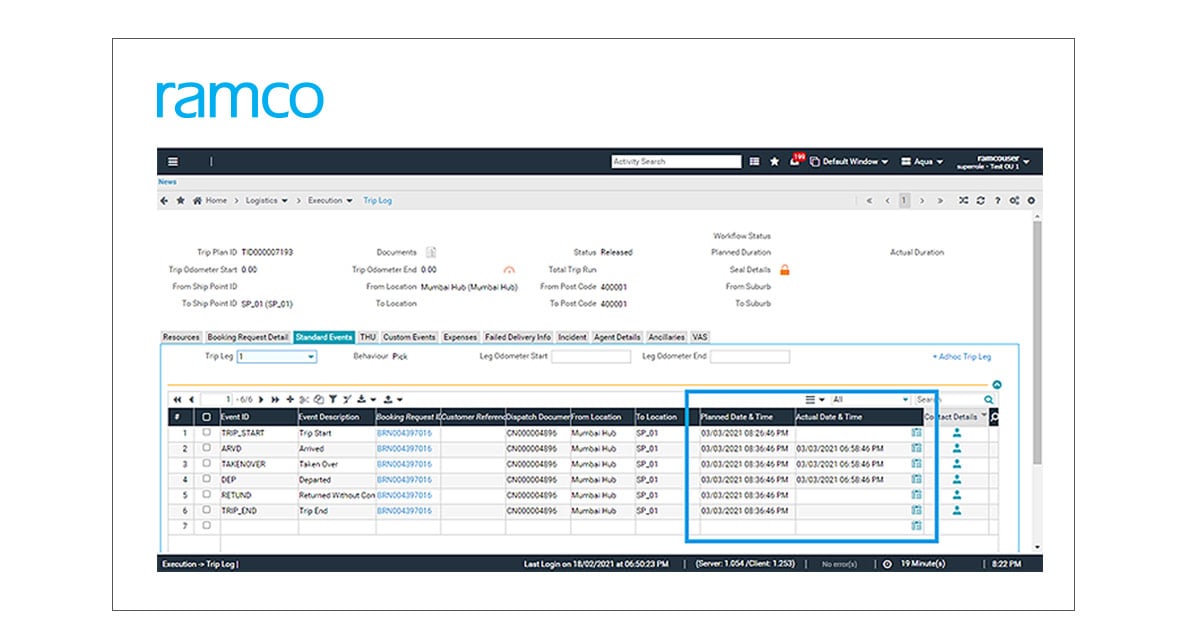
Task: Collapse section with round up-arrow icon
Action: [x=997, y=385]
